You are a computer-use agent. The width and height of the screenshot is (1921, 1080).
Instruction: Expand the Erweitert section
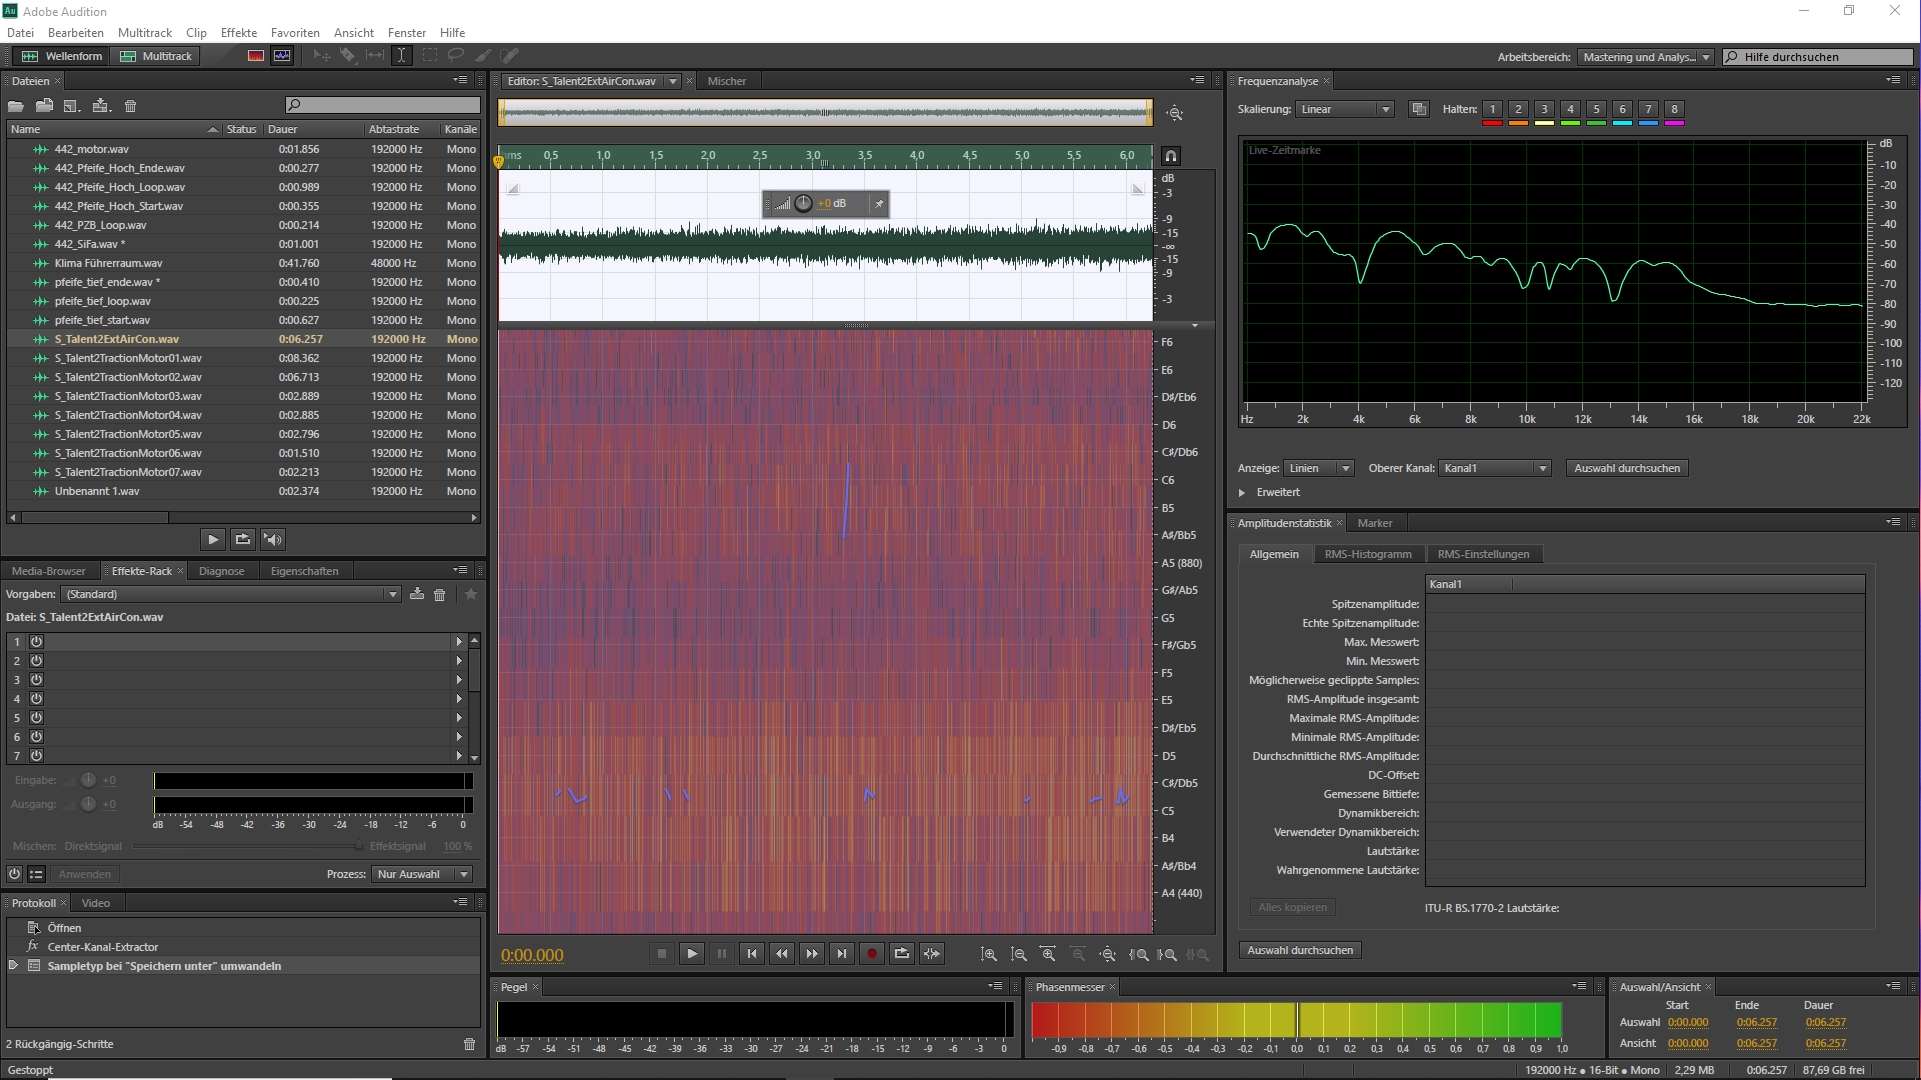click(x=1243, y=492)
